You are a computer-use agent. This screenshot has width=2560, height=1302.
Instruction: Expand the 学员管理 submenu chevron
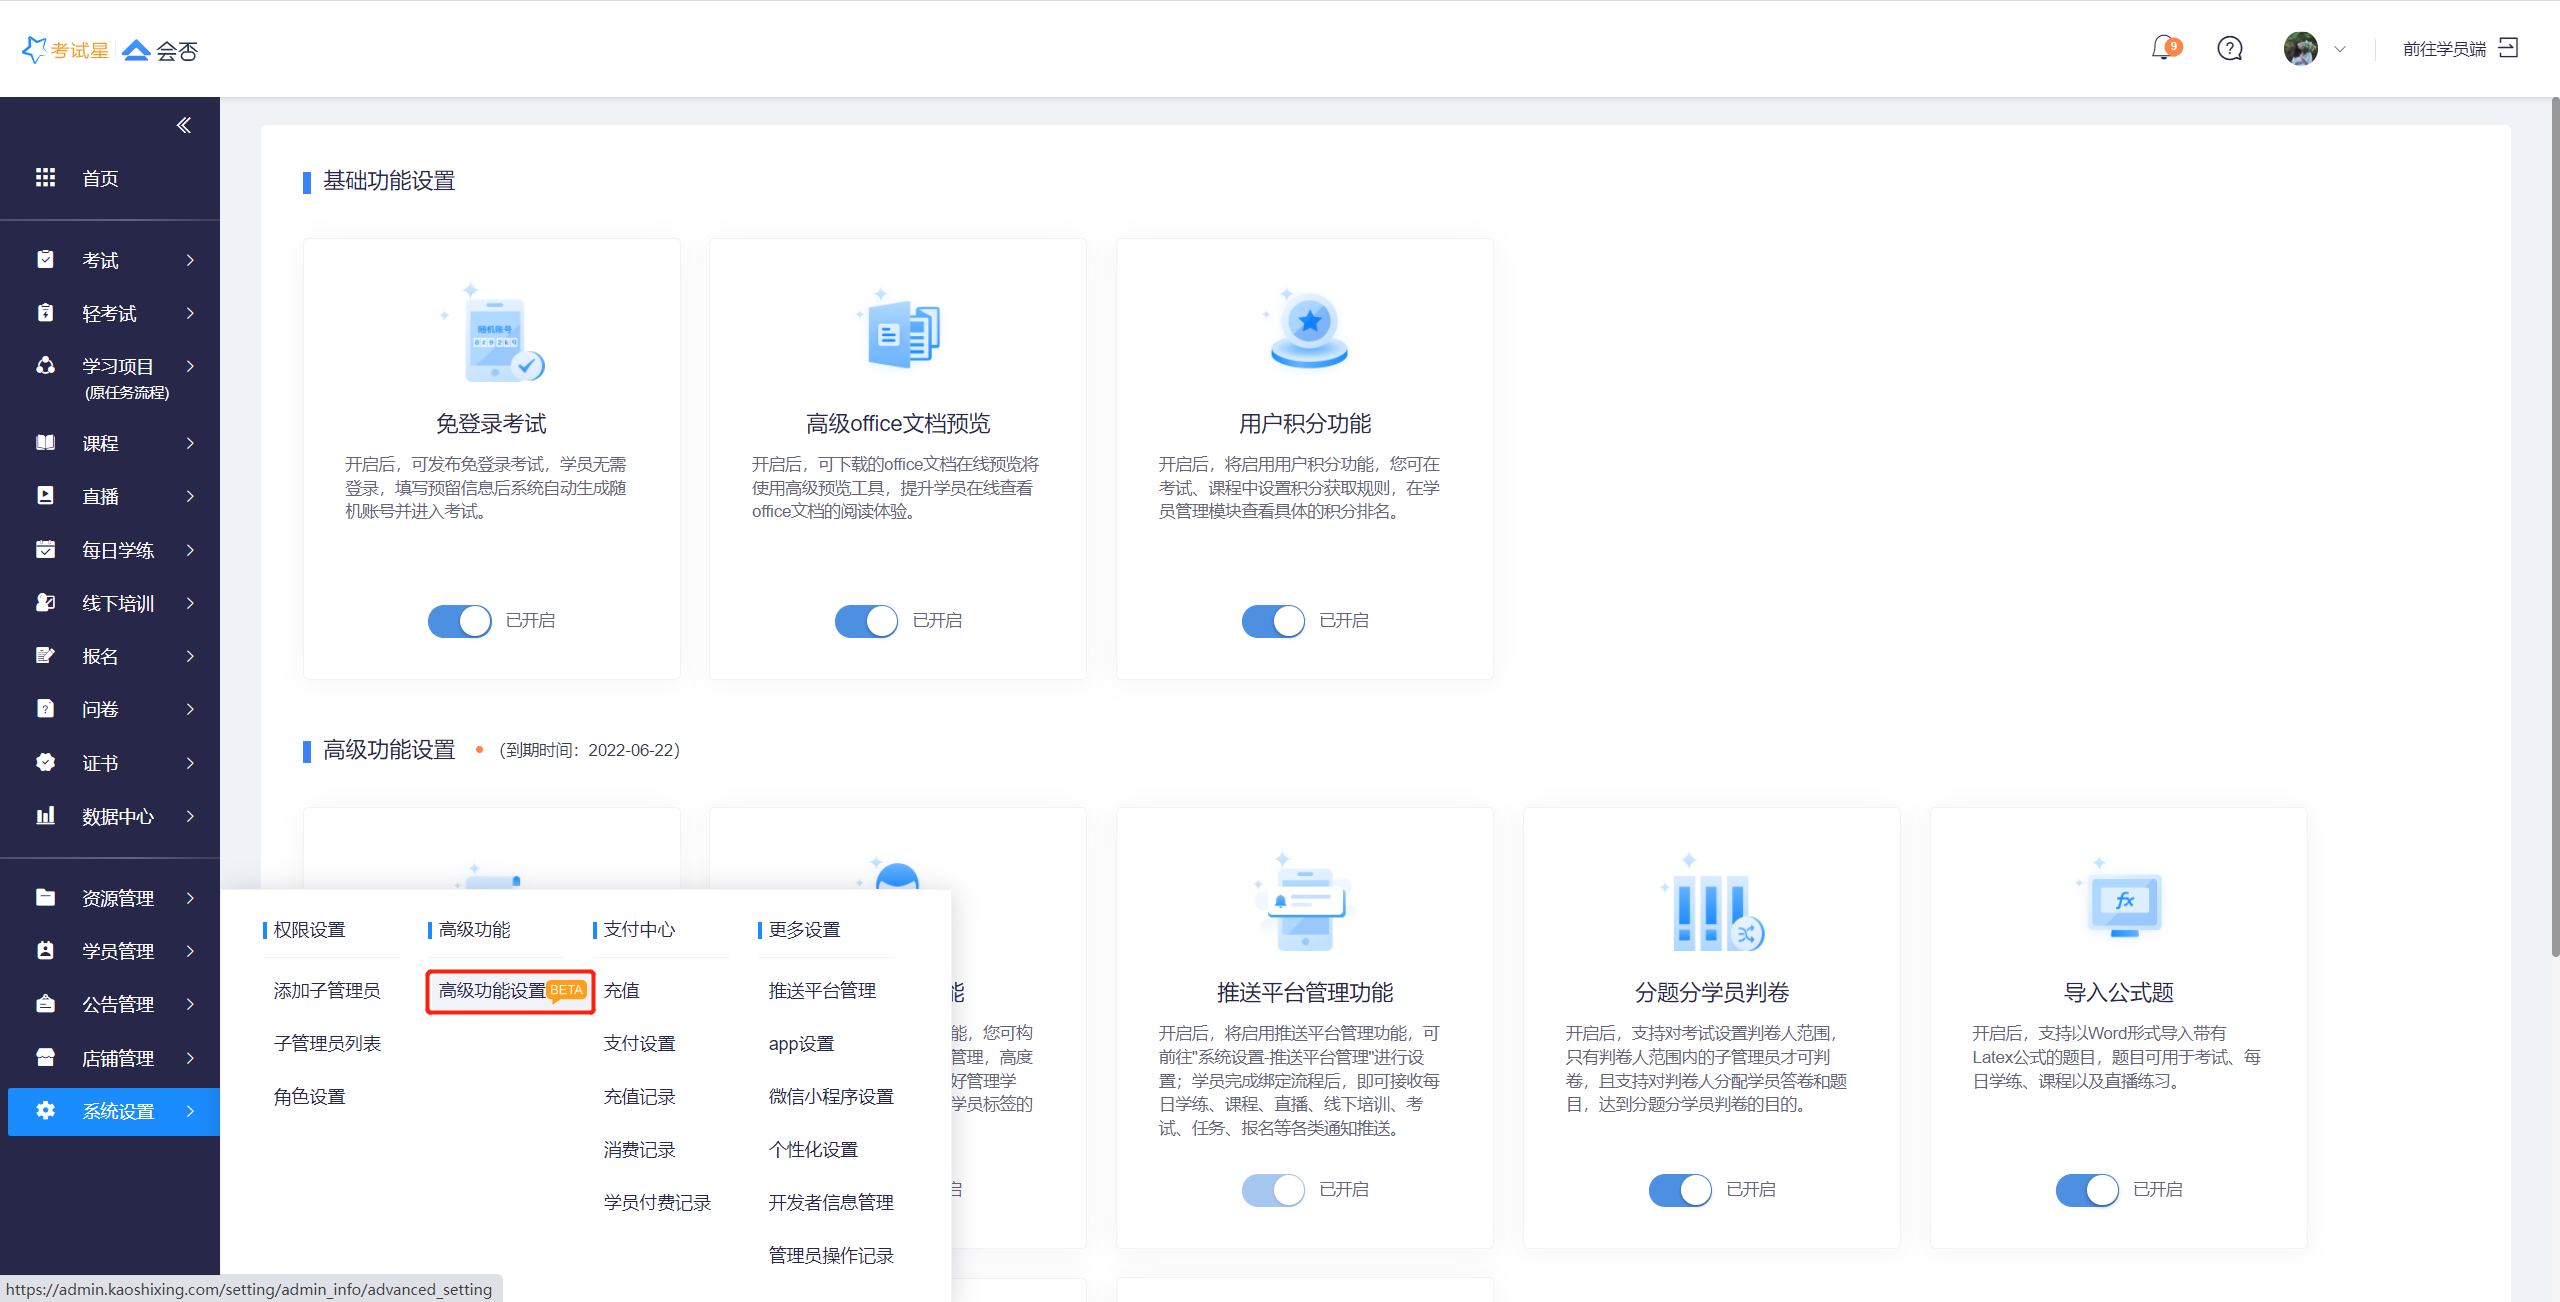190,951
